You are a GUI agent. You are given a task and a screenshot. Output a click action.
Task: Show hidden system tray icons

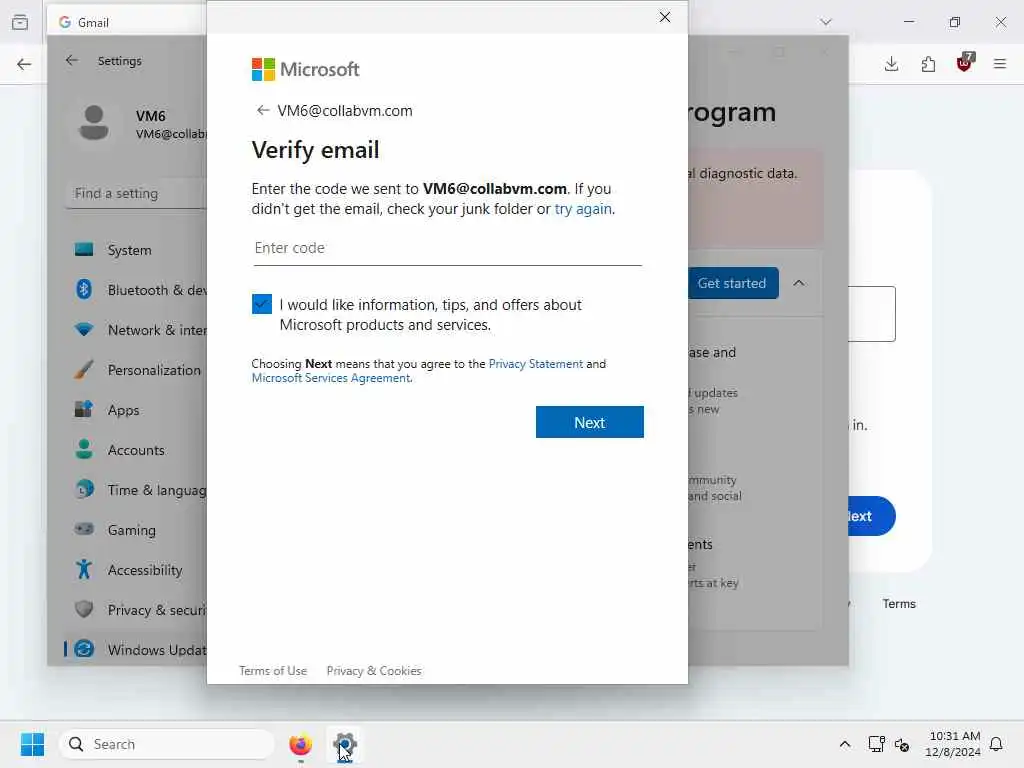coord(844,744)
